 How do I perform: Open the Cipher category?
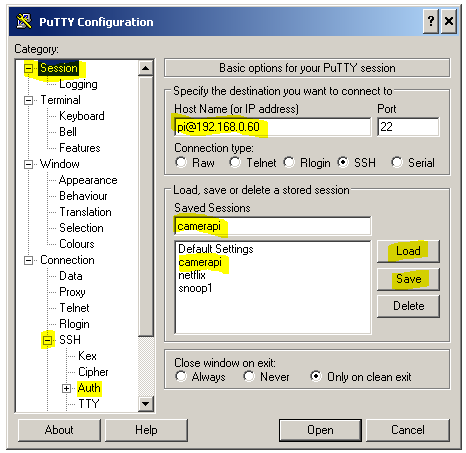pyautogui.click(x=93, y=372)
